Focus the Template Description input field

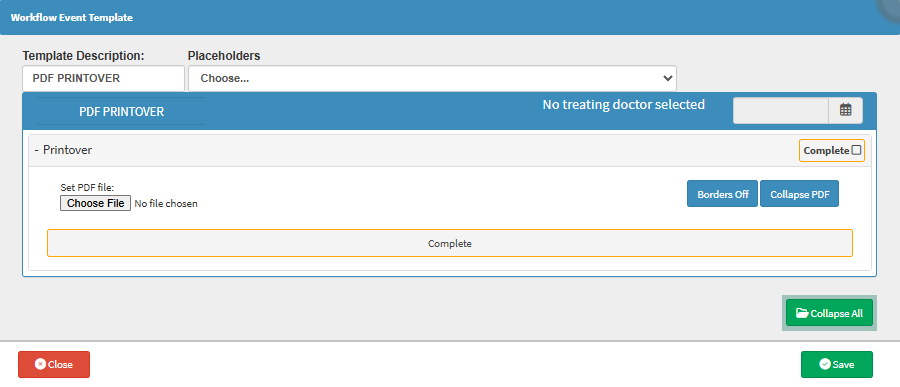[x=103, y=78]
